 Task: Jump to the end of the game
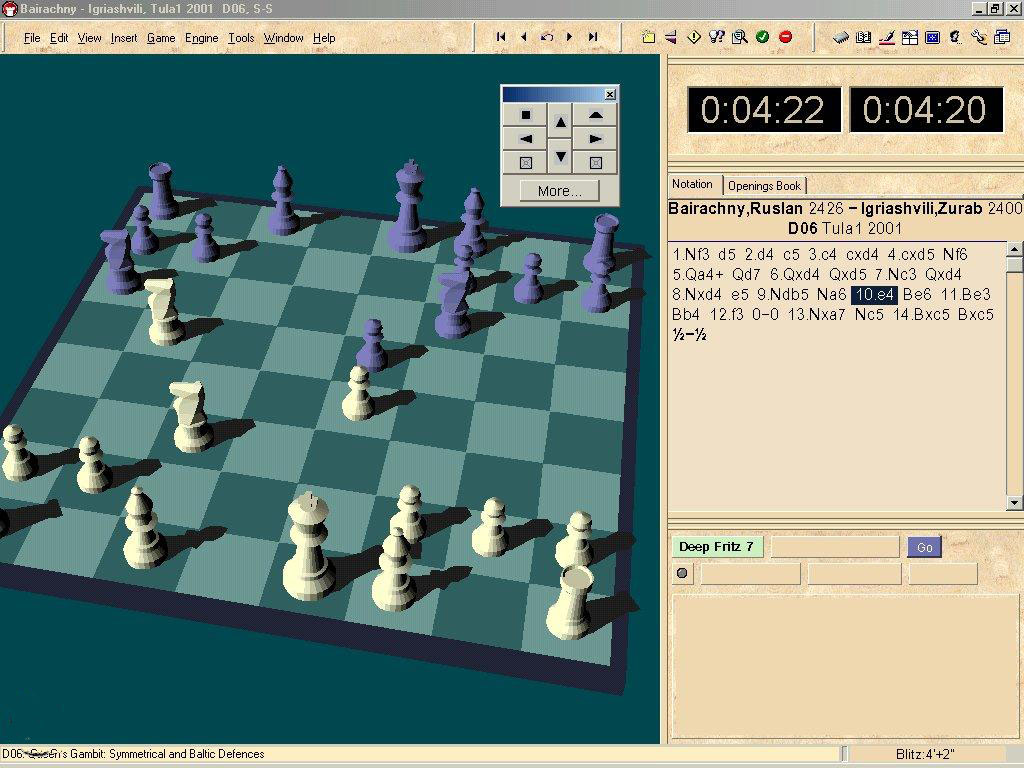click(x=592, y=37)
